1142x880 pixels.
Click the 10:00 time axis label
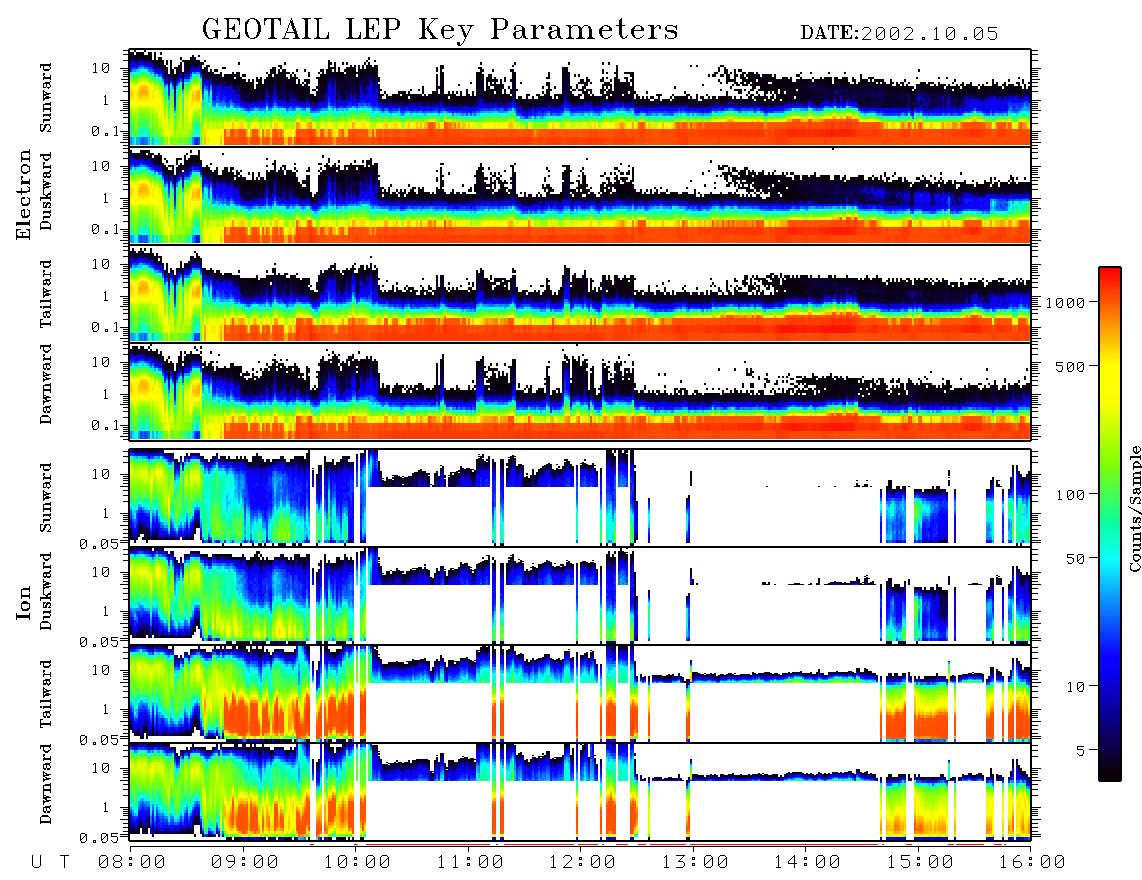(x=357, y=862)
